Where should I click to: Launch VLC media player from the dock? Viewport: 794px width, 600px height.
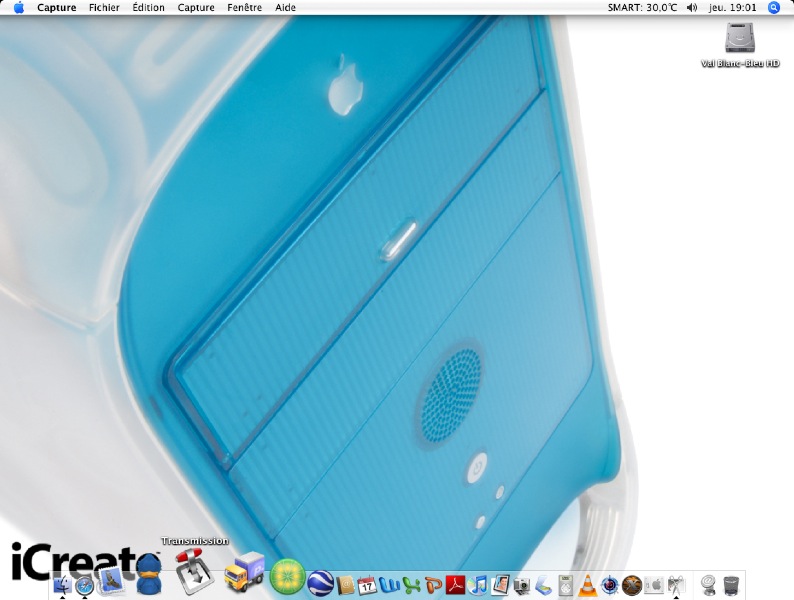pos(587,585)
